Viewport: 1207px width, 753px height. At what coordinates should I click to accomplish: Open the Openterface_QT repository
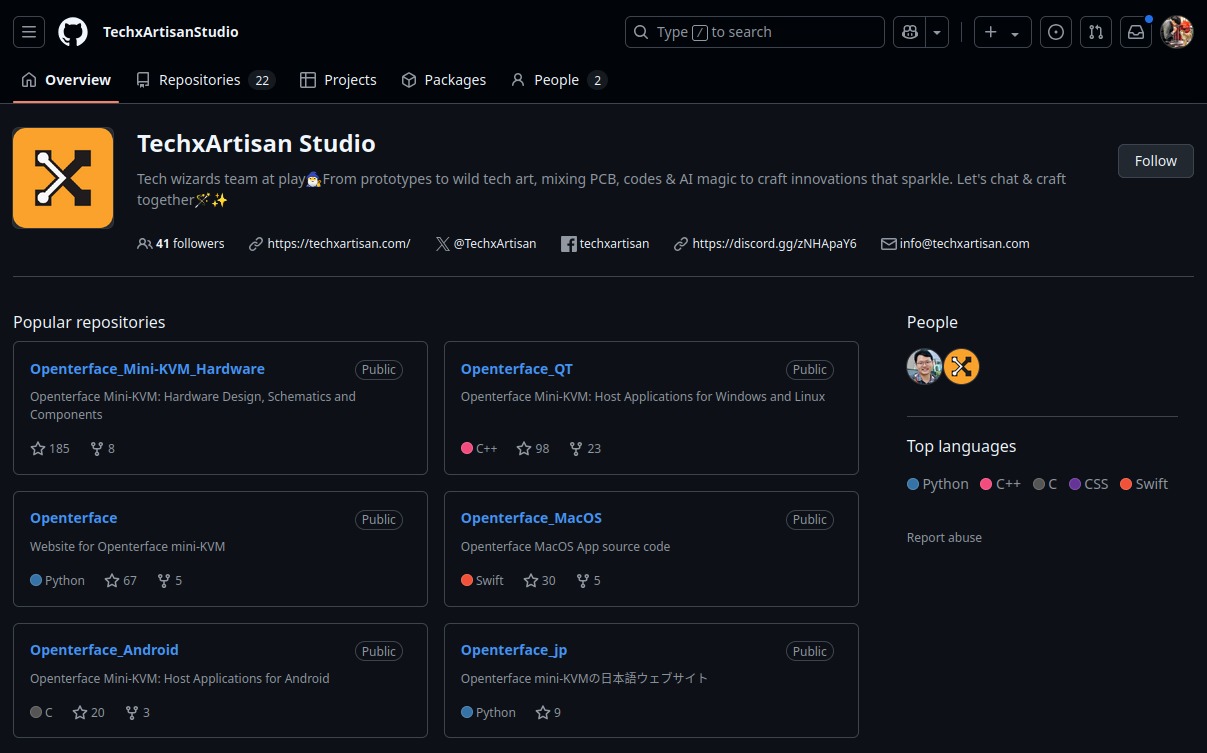pos(516,369)
